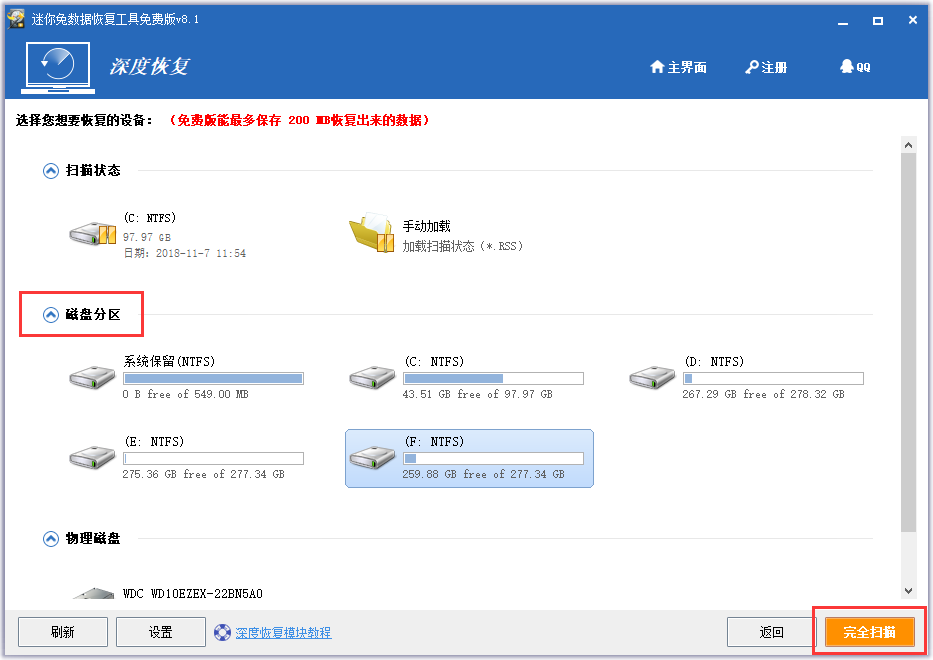Click the C: partition usage bar
Image resolution: width=933 pixels, height=660 pixels.
[x=493, y=379]
